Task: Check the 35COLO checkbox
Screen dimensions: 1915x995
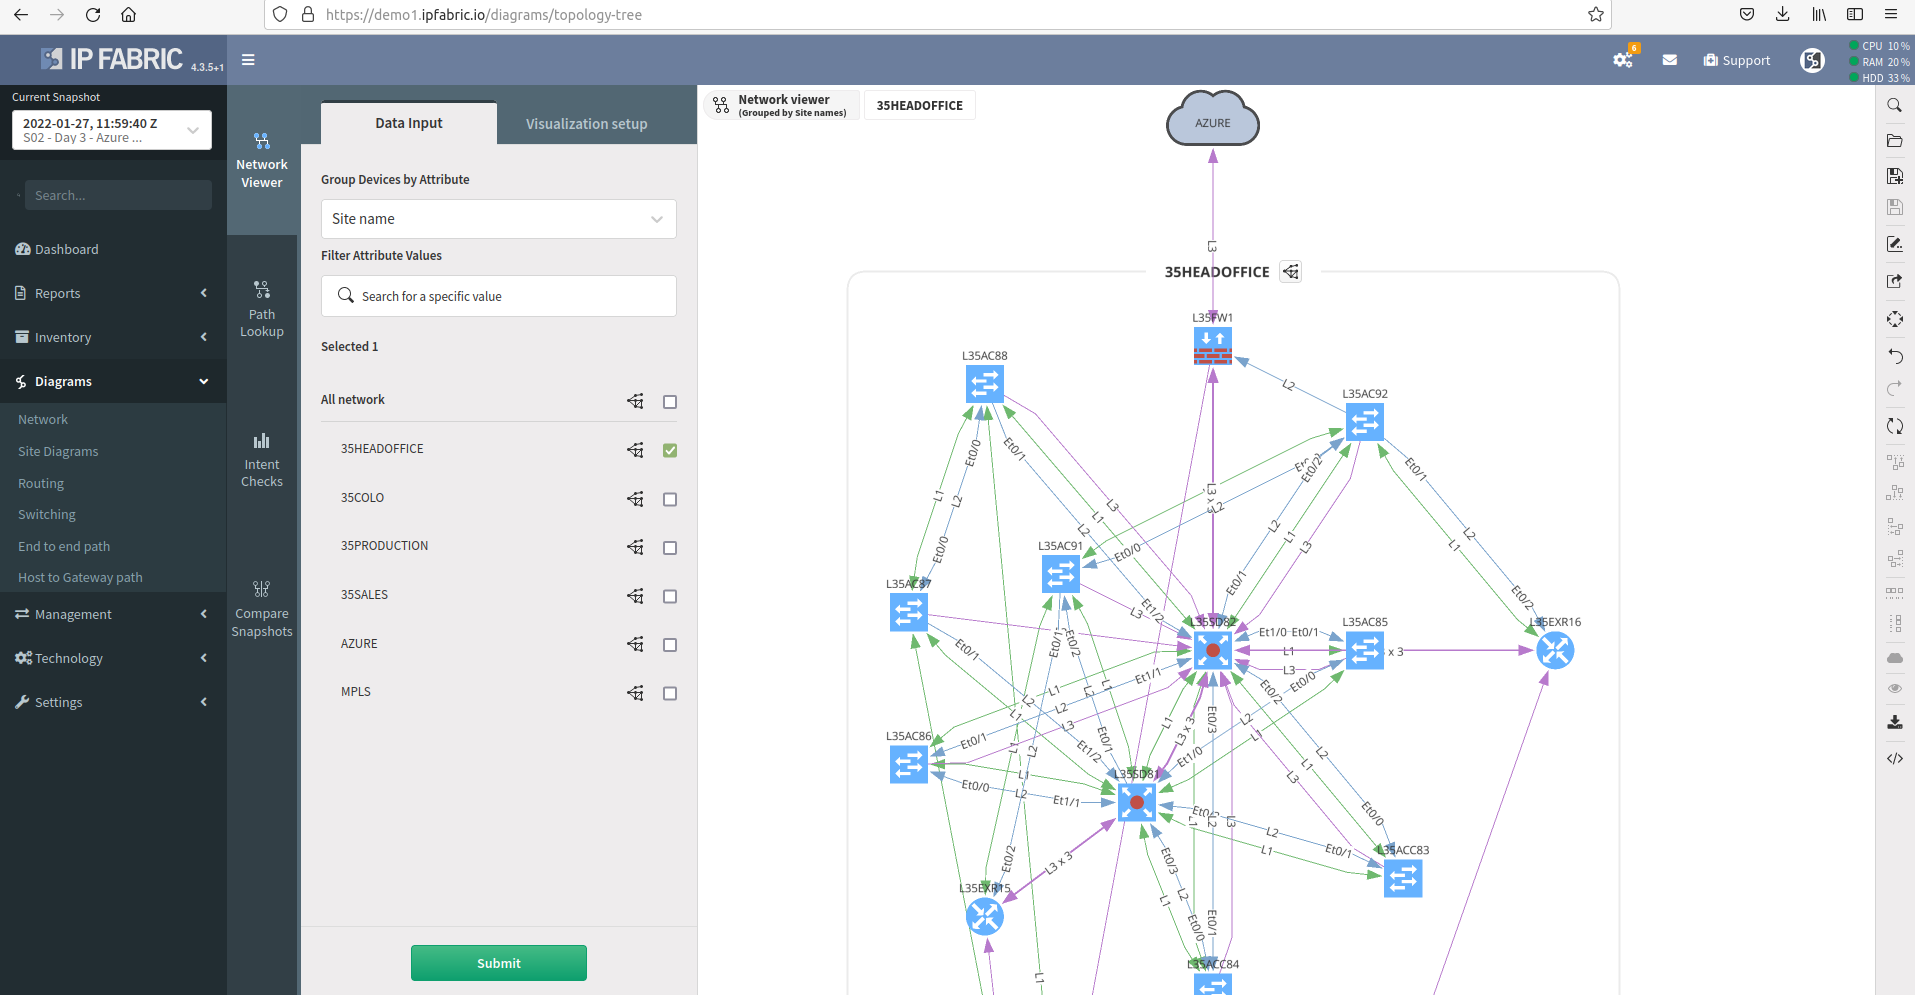Action: tap(670, 499)
